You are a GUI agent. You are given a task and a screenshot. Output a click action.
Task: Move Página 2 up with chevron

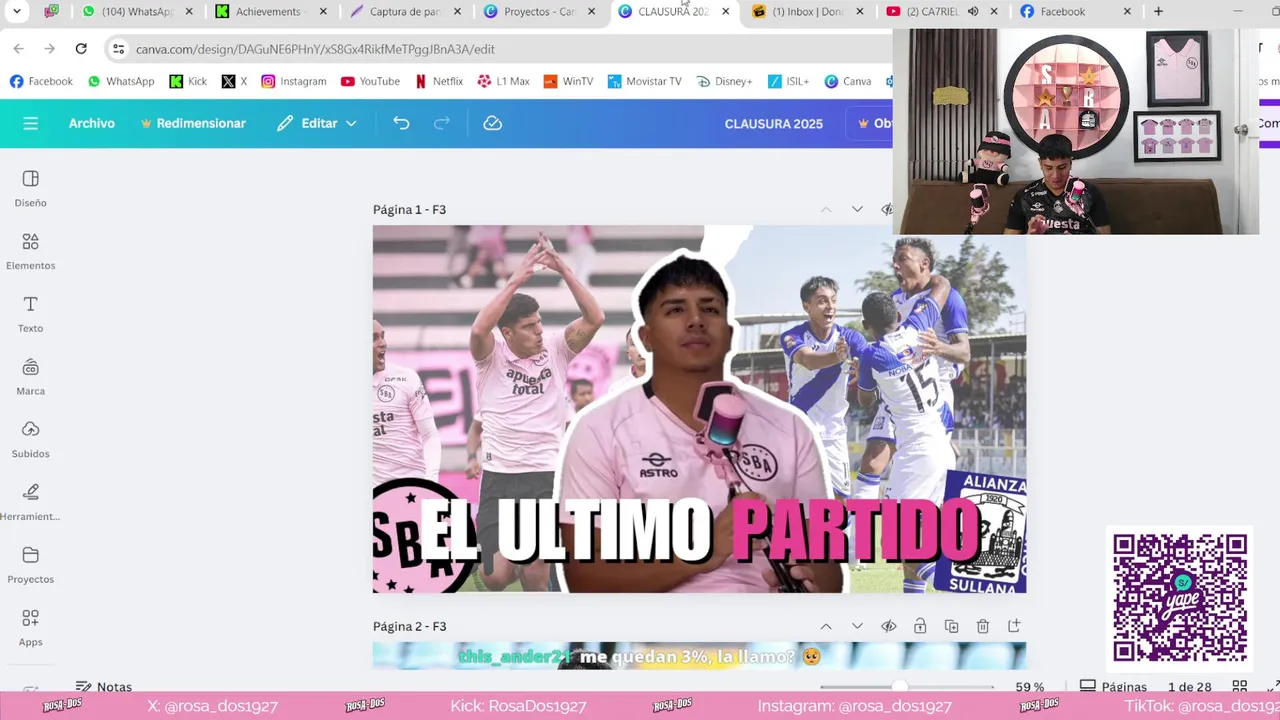(x=826, y=626)
